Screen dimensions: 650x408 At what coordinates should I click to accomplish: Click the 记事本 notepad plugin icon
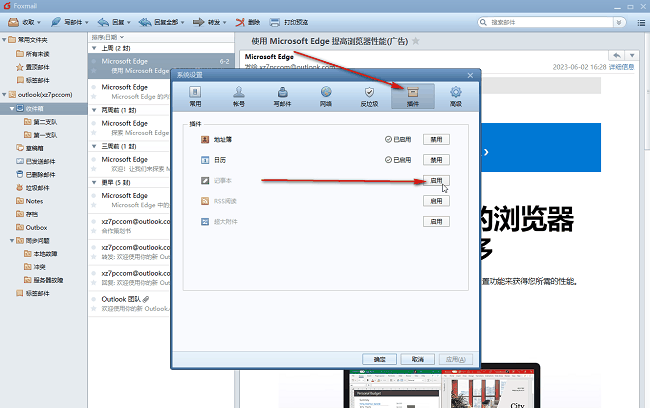tap(205, 180)
